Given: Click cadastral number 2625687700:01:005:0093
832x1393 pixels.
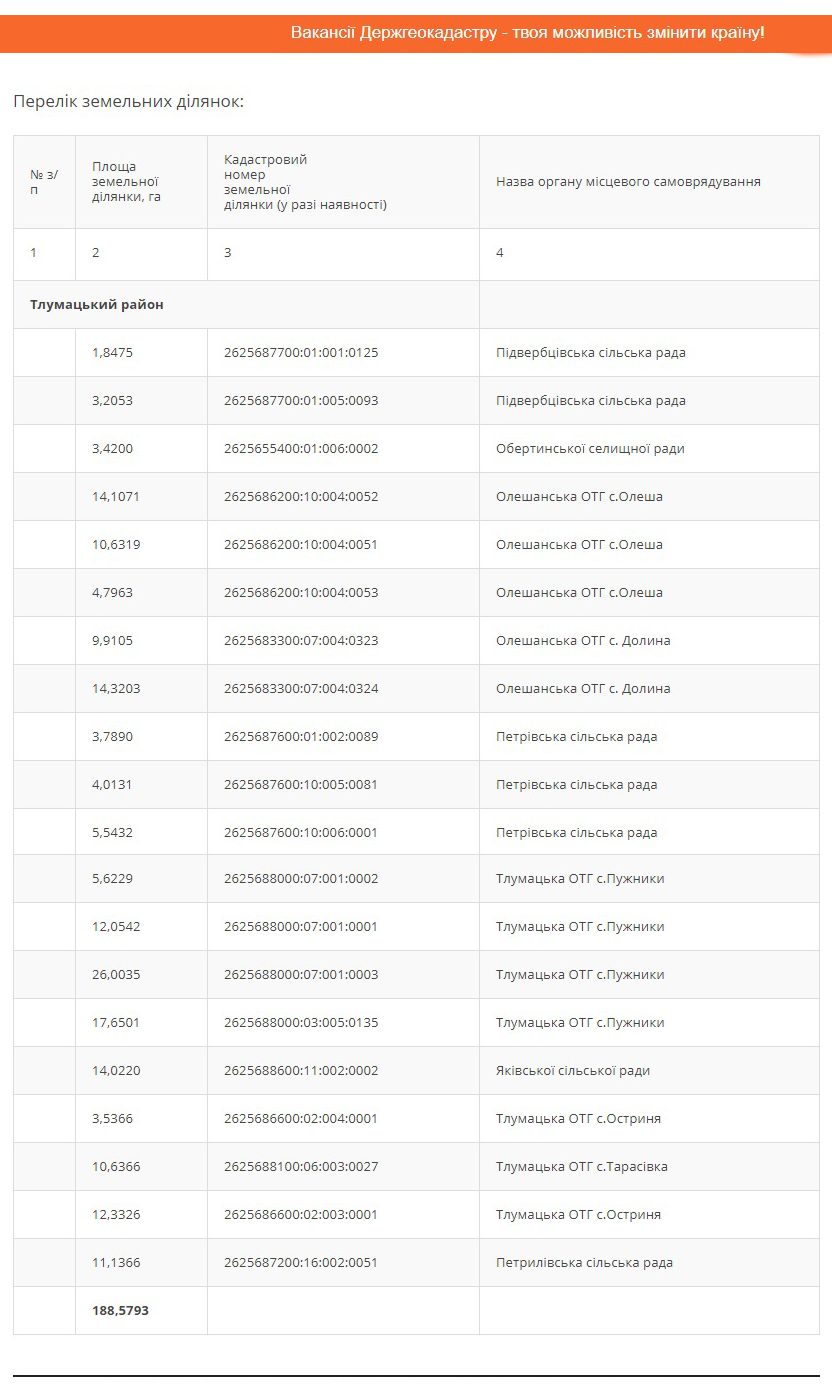Looking at the screenshot, I should [x=301, y=401].
